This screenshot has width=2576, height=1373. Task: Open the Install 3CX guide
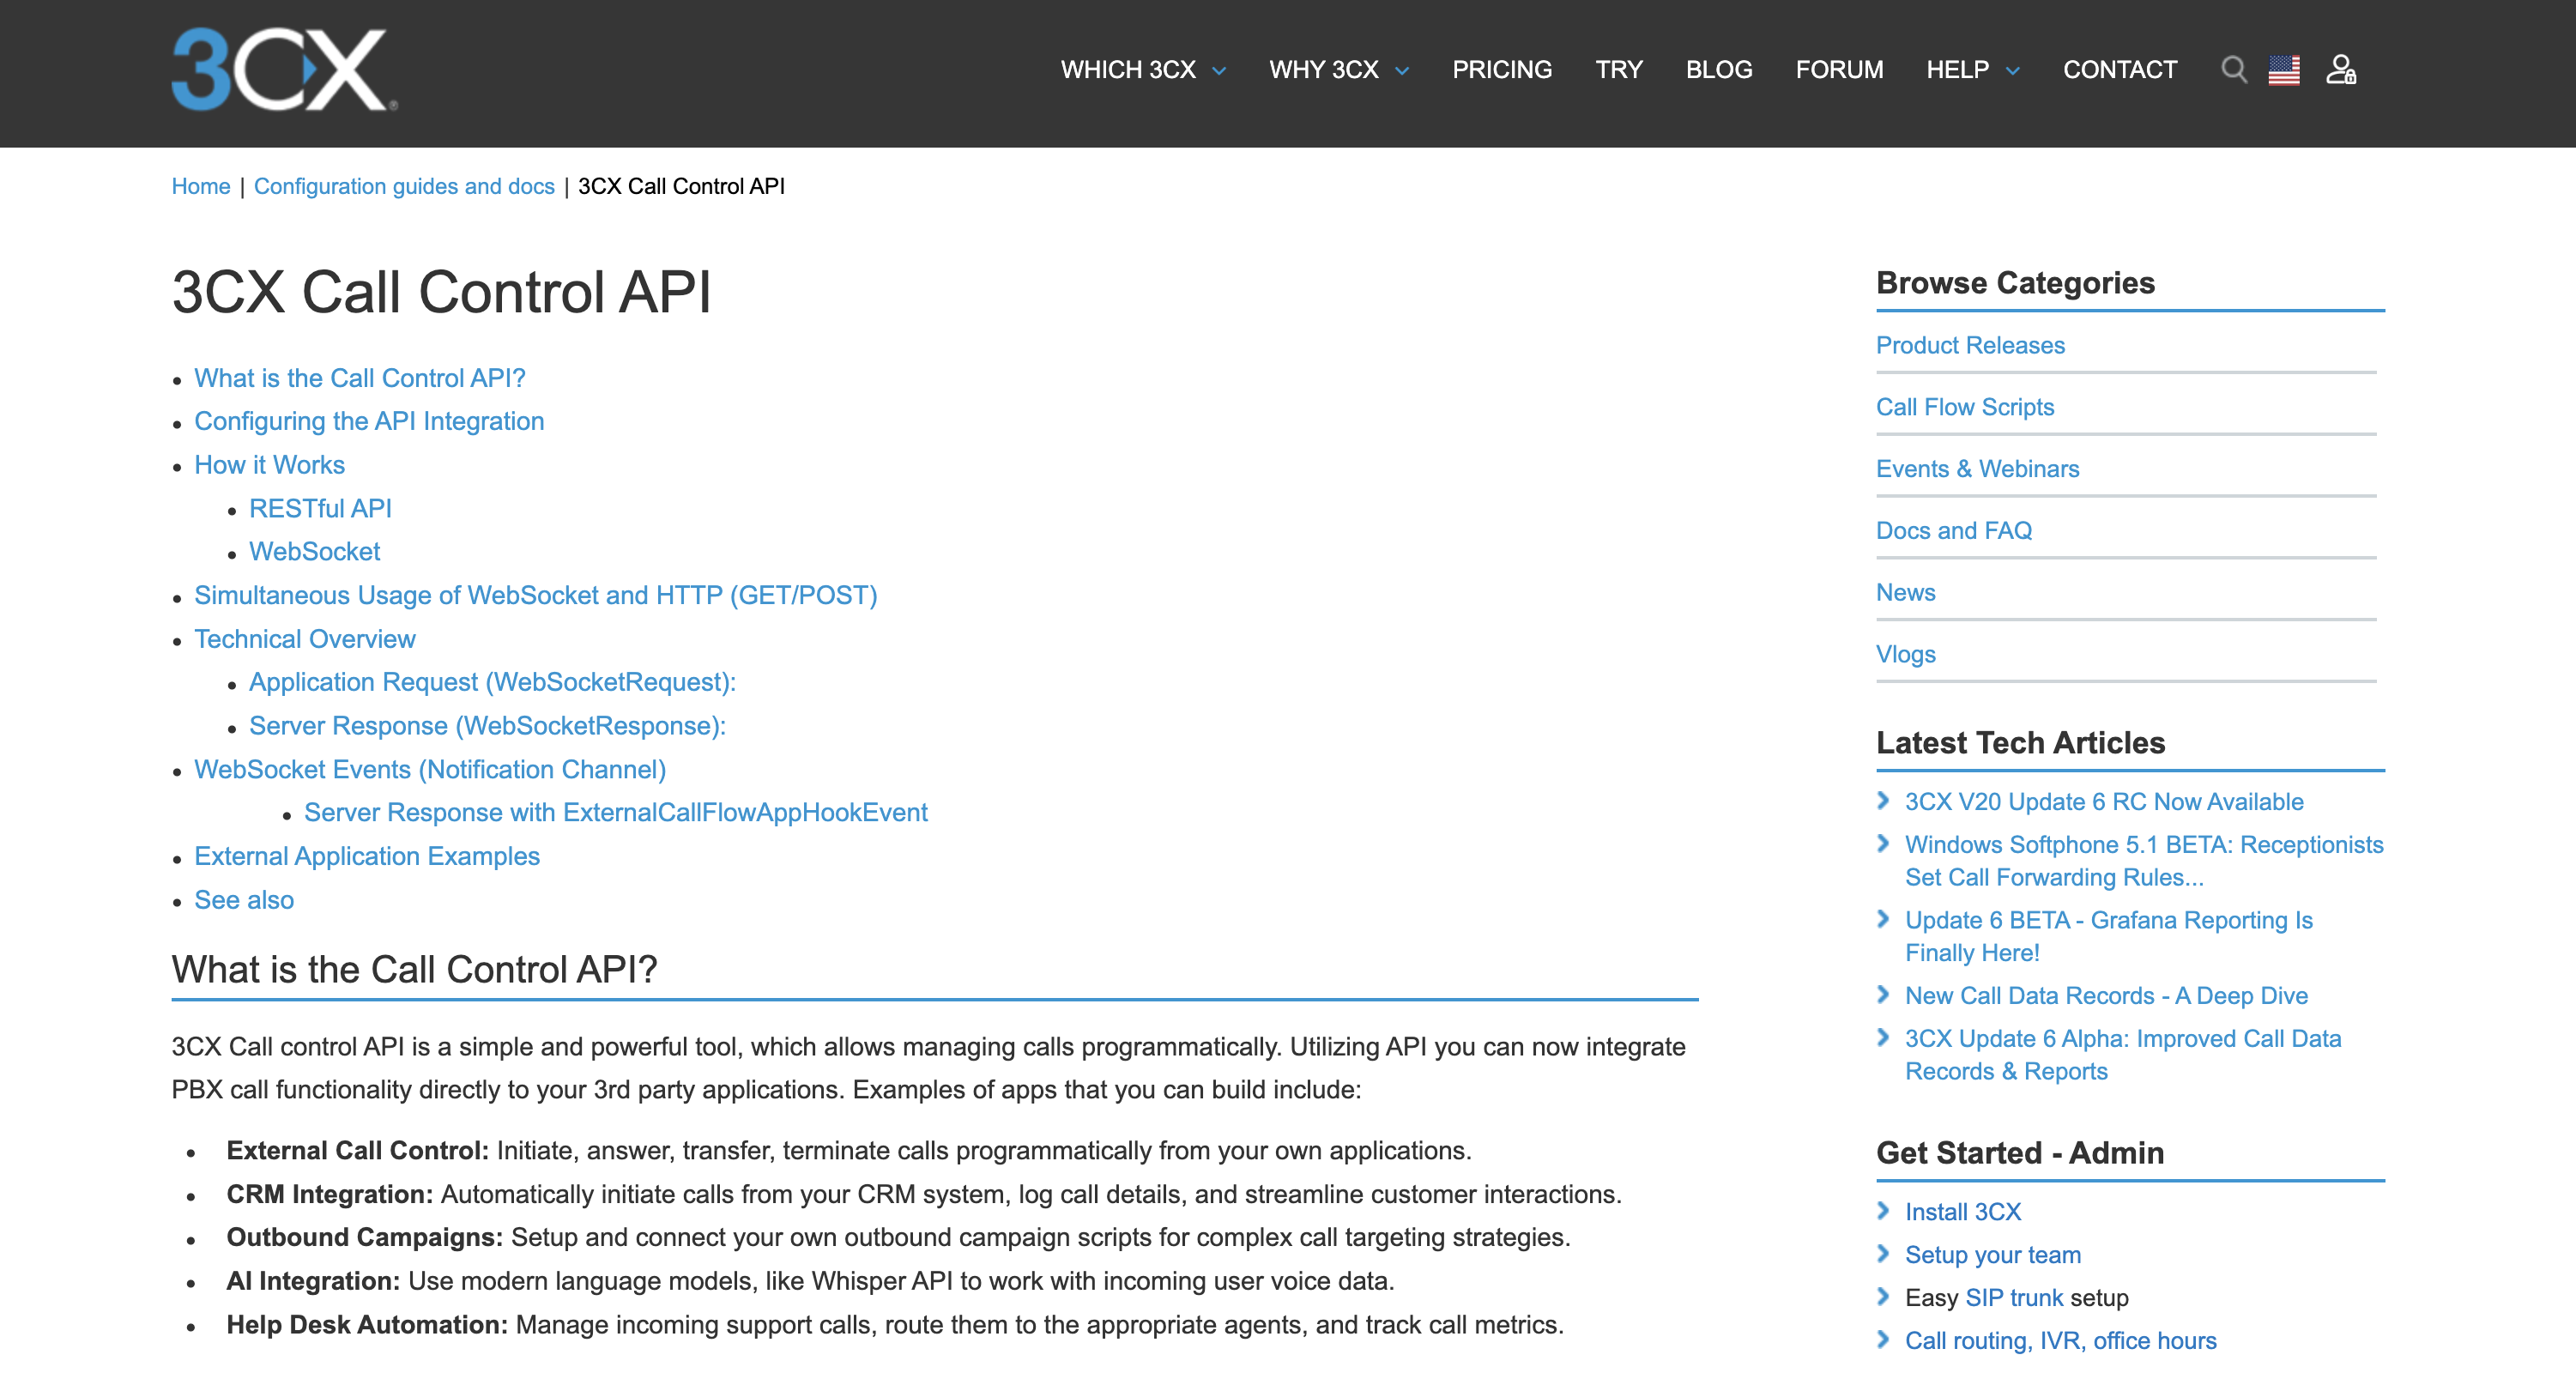pos(1963,1212)
